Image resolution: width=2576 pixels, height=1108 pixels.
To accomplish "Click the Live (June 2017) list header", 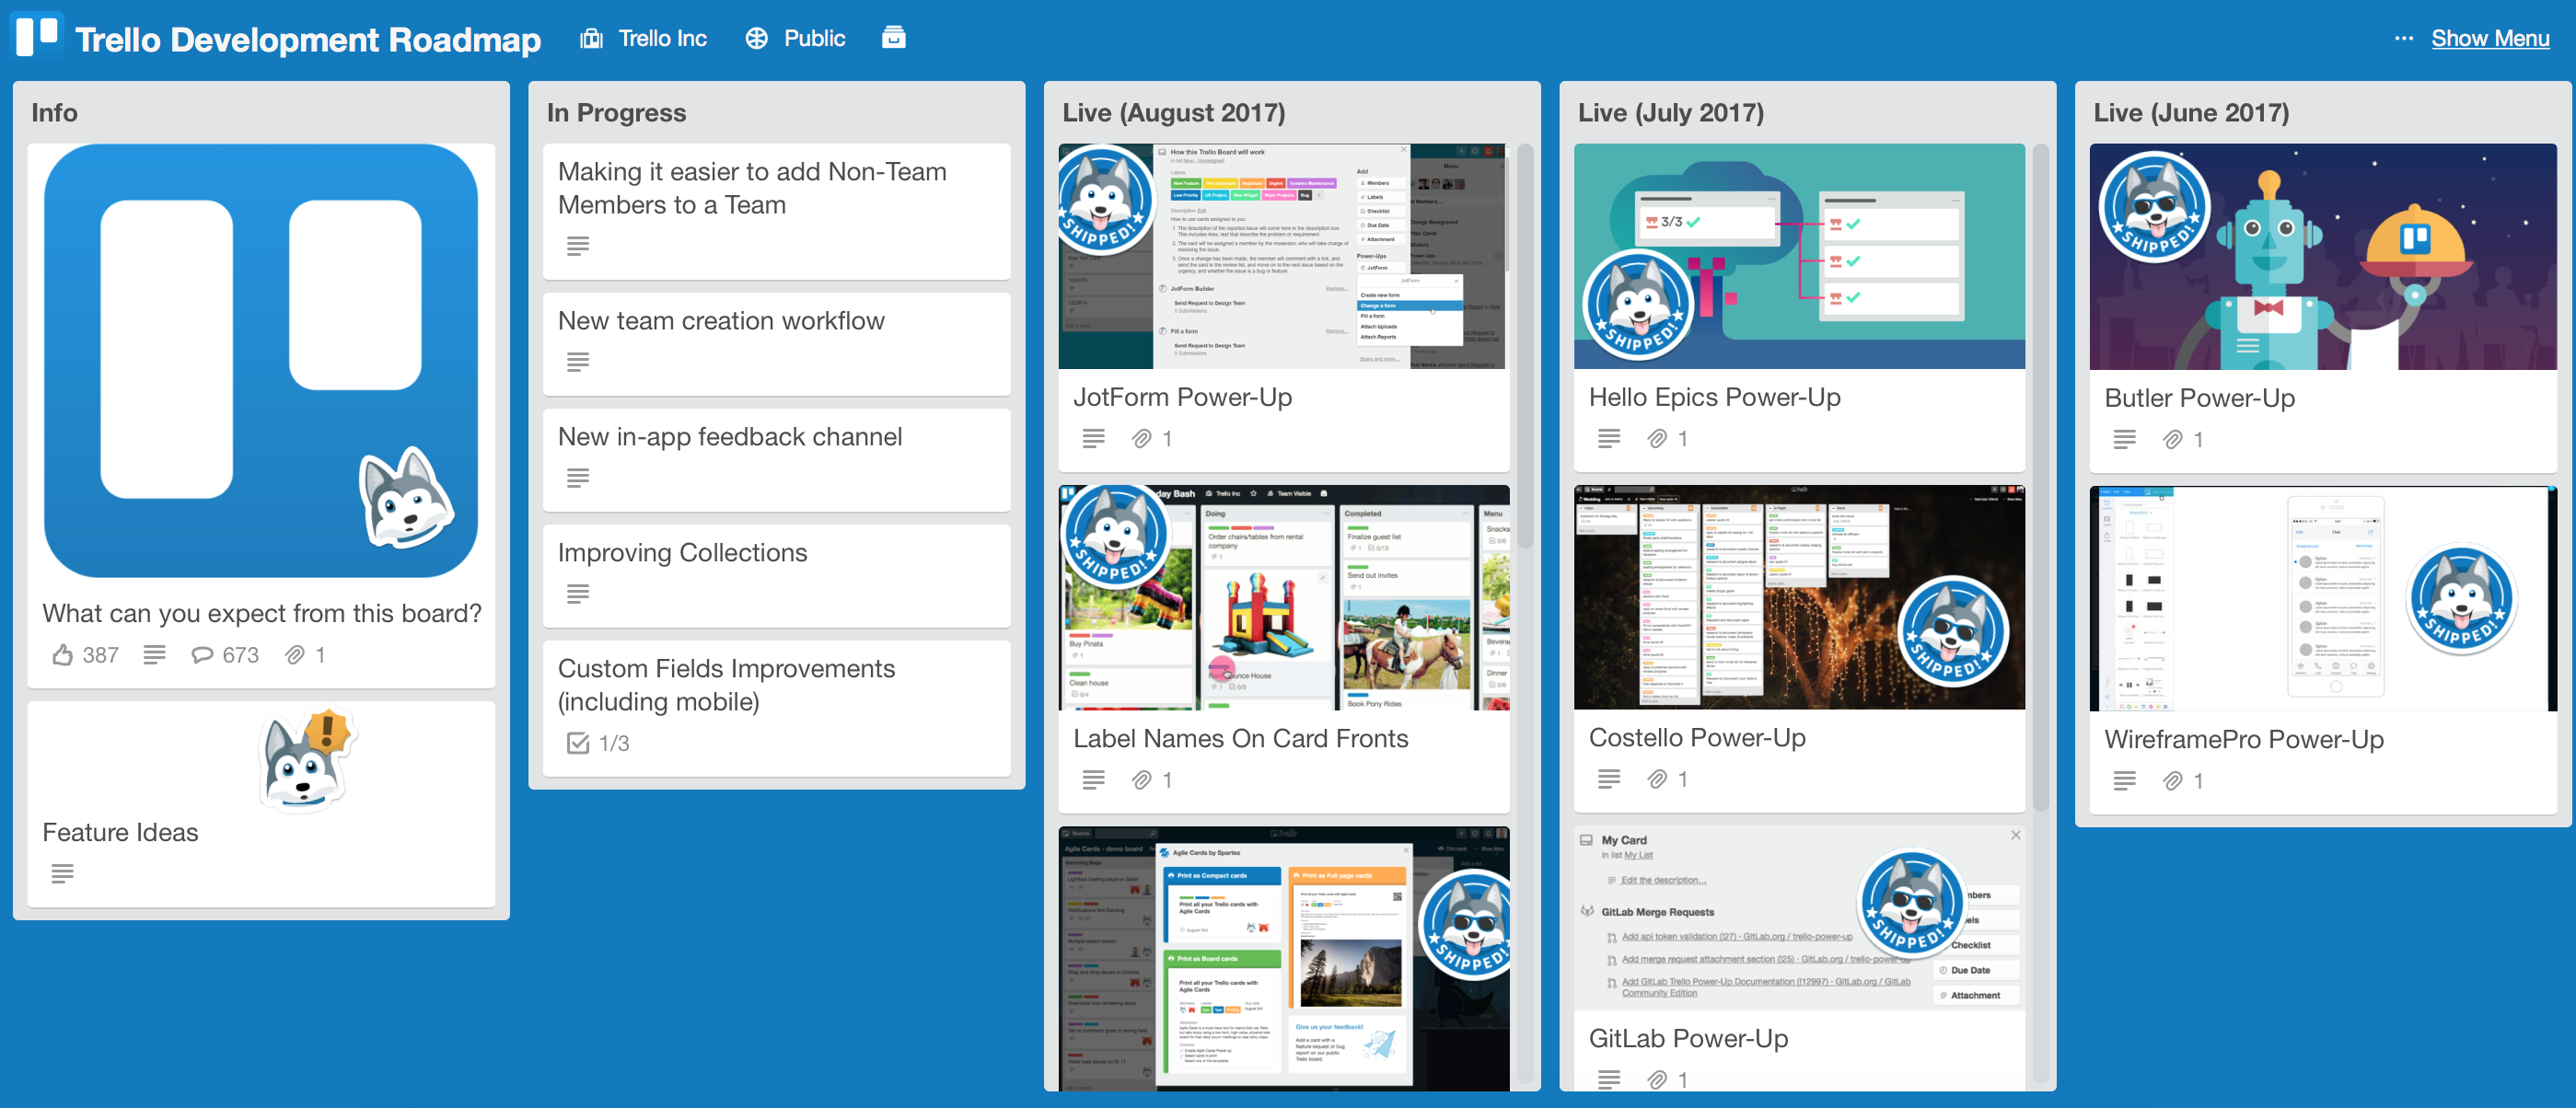I will pyautogui.click(x=2191, y=113).
